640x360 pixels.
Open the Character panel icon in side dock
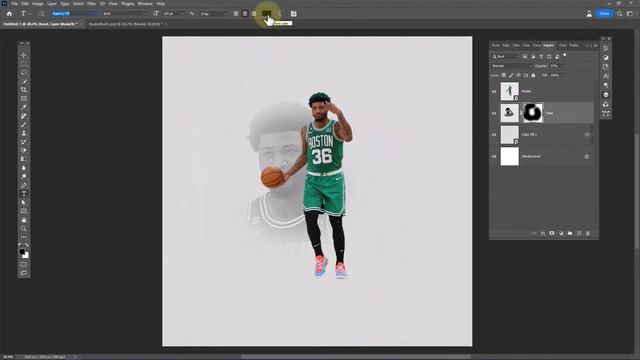pos(605,76)
